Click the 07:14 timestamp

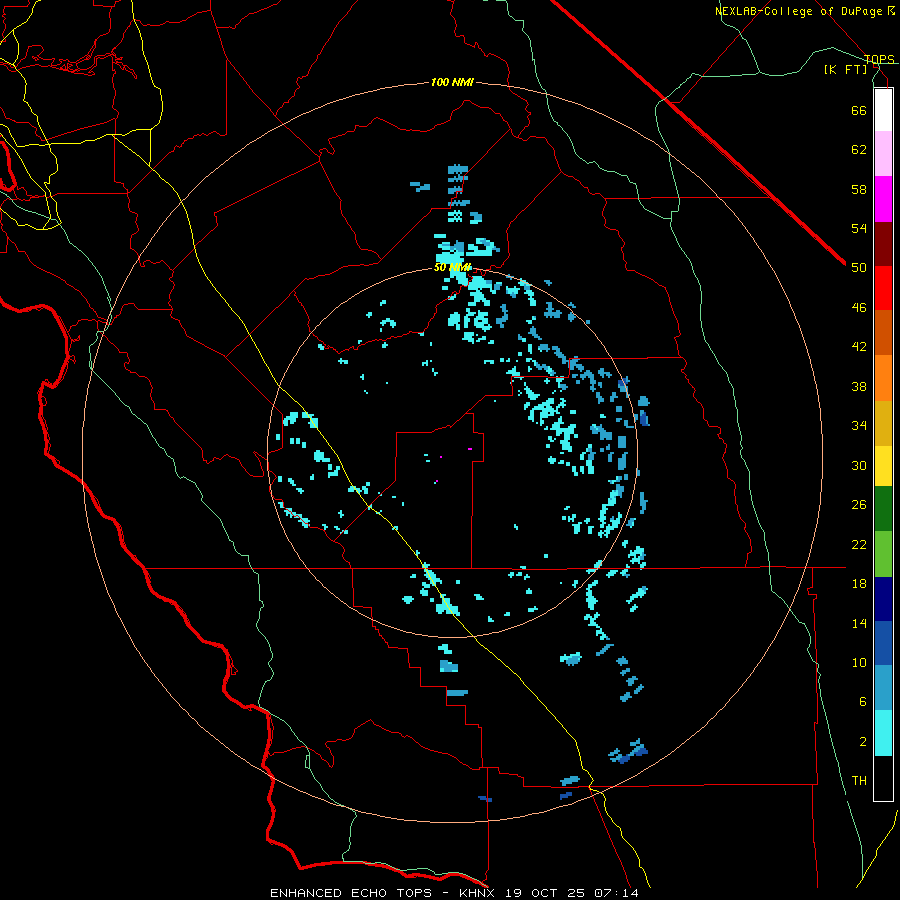616,893
